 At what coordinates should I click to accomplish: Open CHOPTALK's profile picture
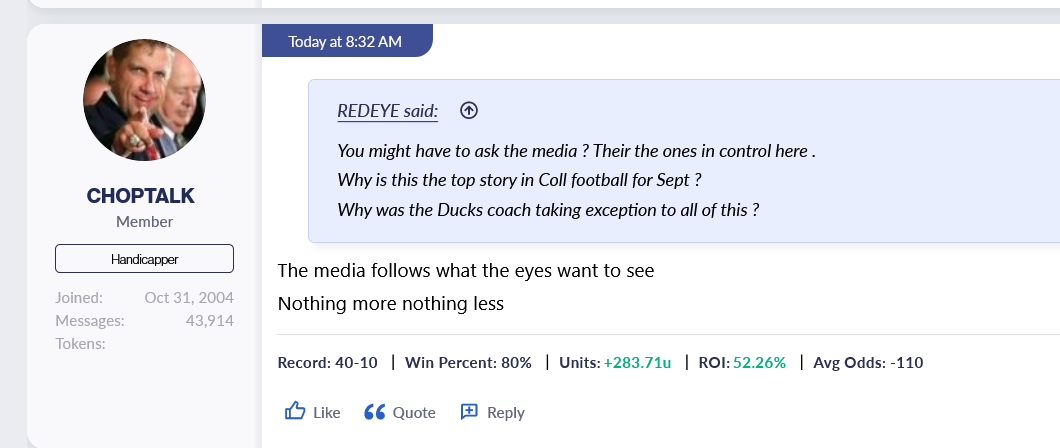click(x=144, y=100)
